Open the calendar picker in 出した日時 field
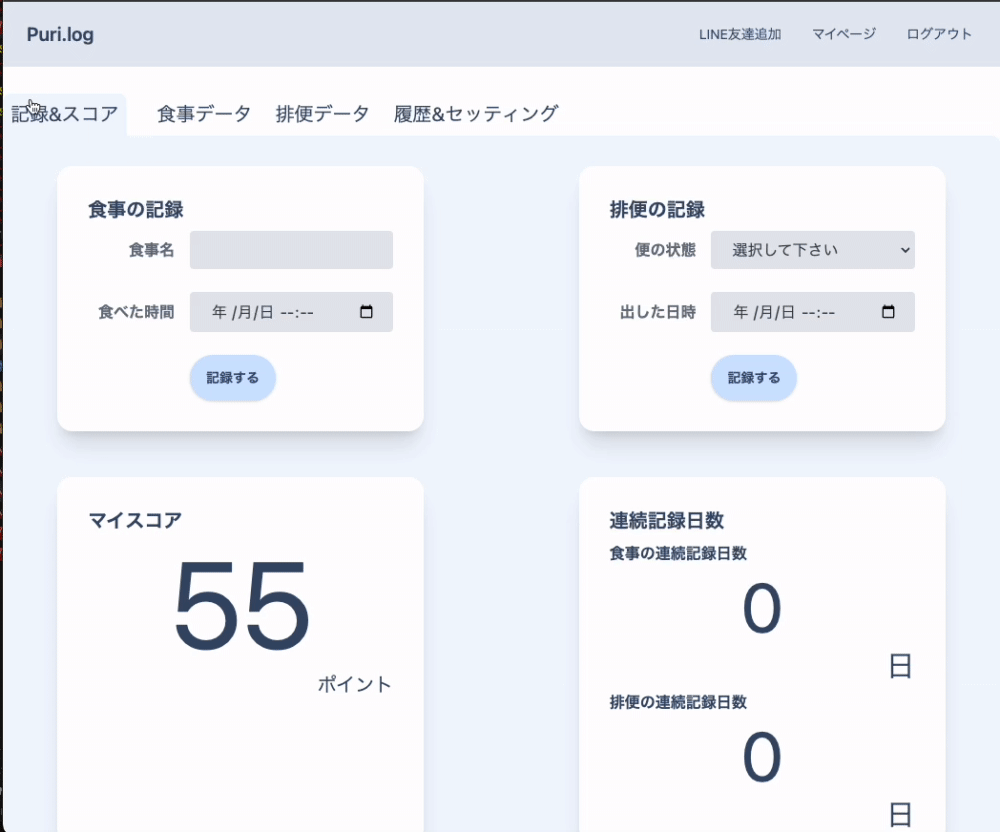 888,312
